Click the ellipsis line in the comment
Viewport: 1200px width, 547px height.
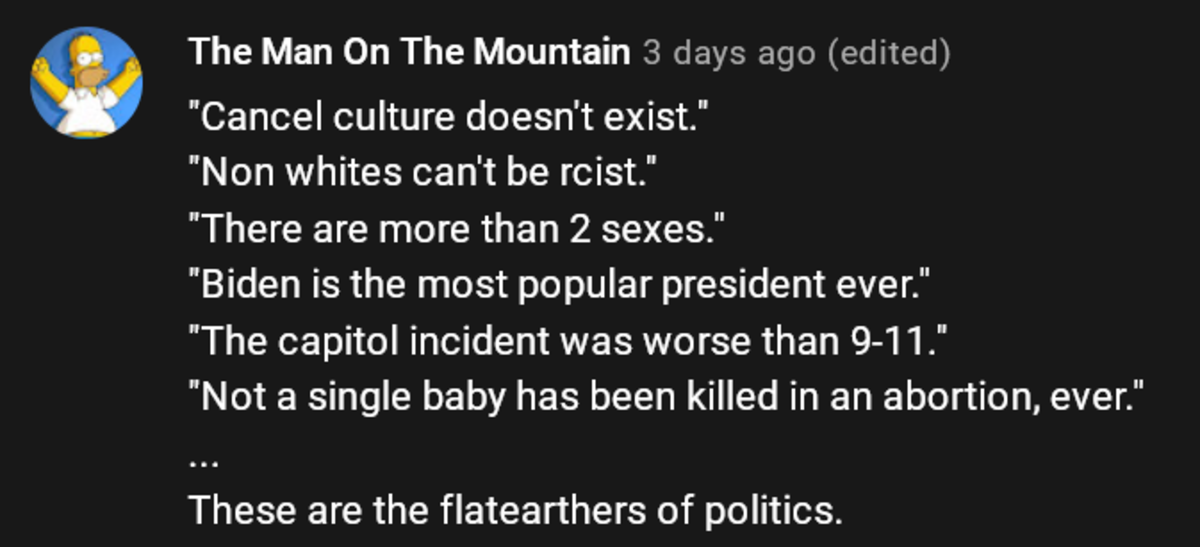[199, 458]
